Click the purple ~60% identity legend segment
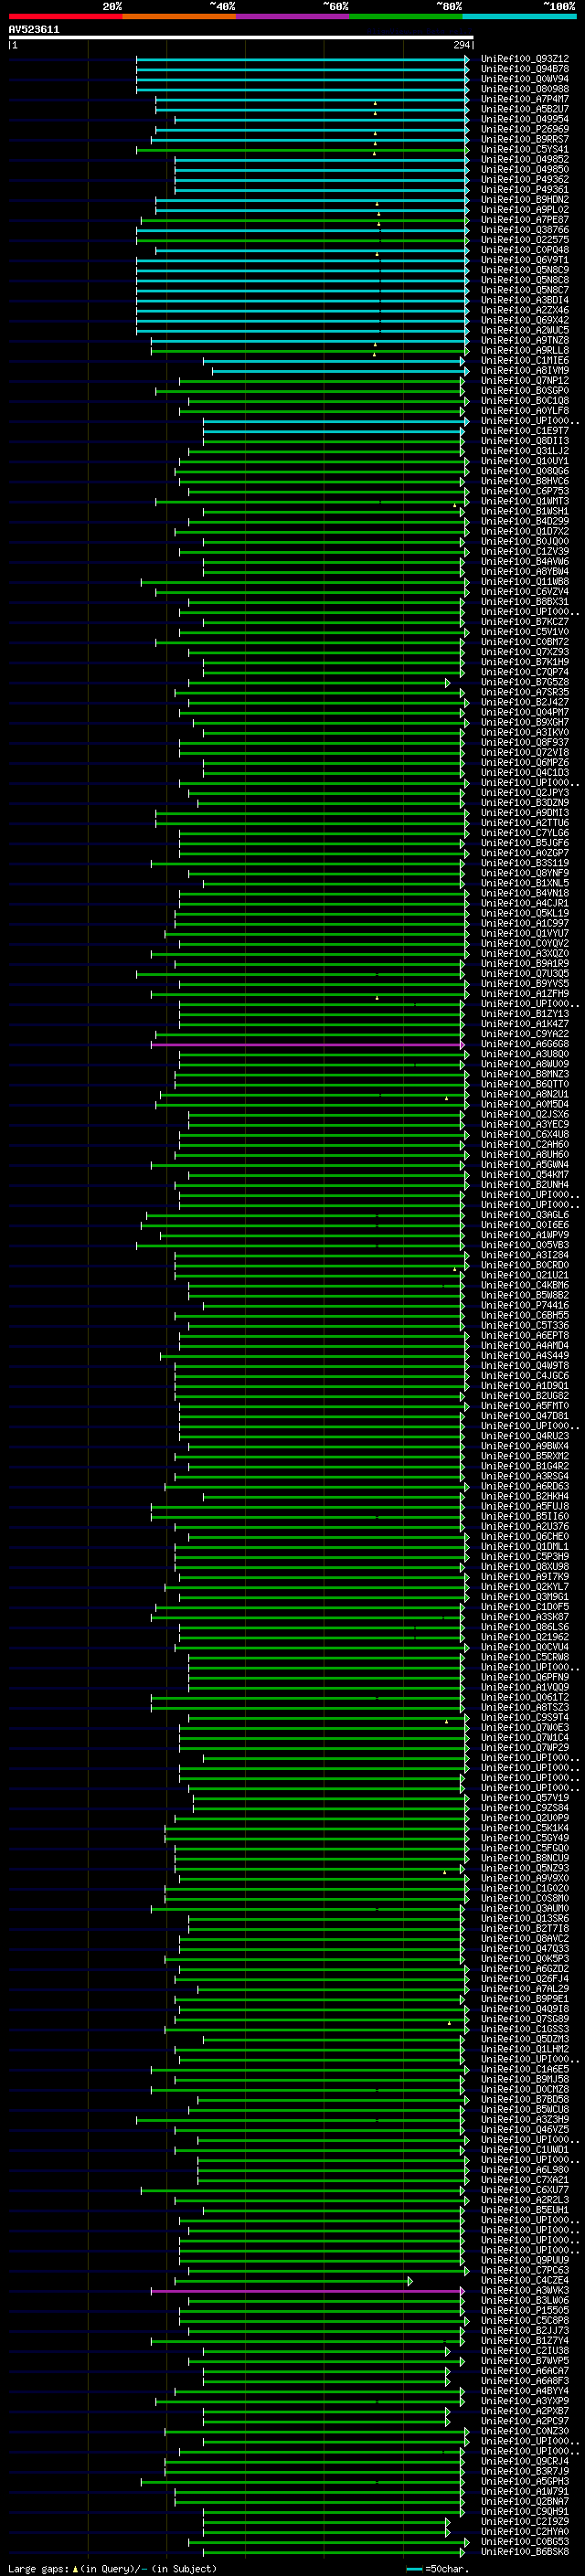This screenshot has height=2576, width=585. coord(292,16)
